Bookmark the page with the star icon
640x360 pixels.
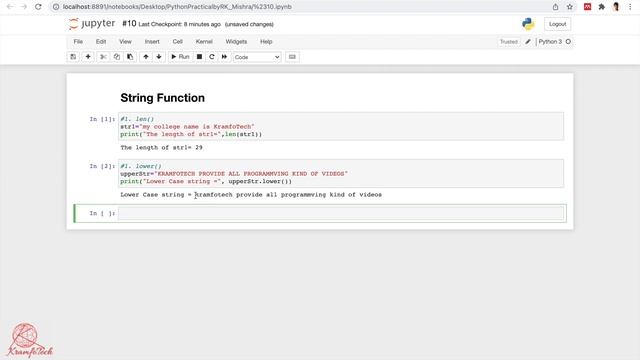[x=570, y=7]
